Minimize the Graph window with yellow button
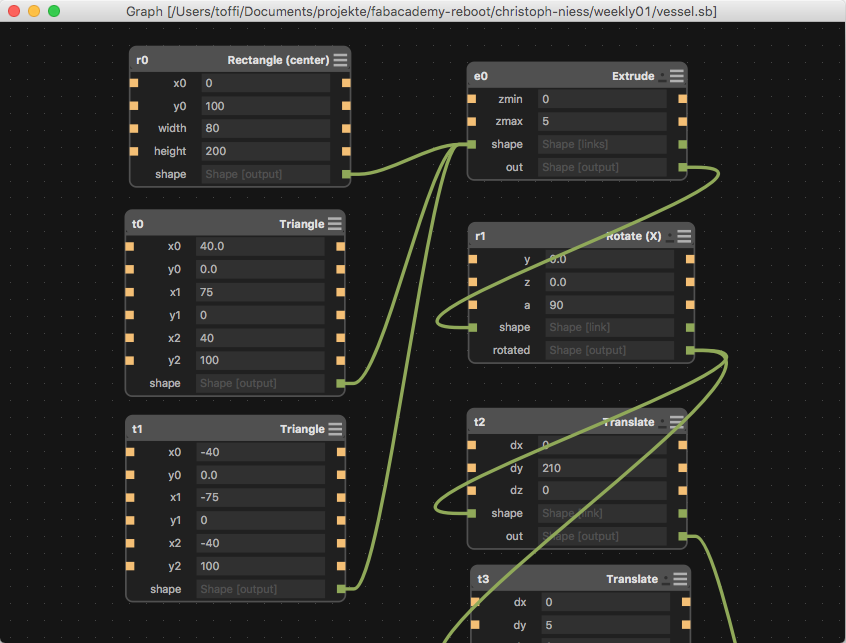The height and width of the screenshot is (643, 846). [34, 11]
